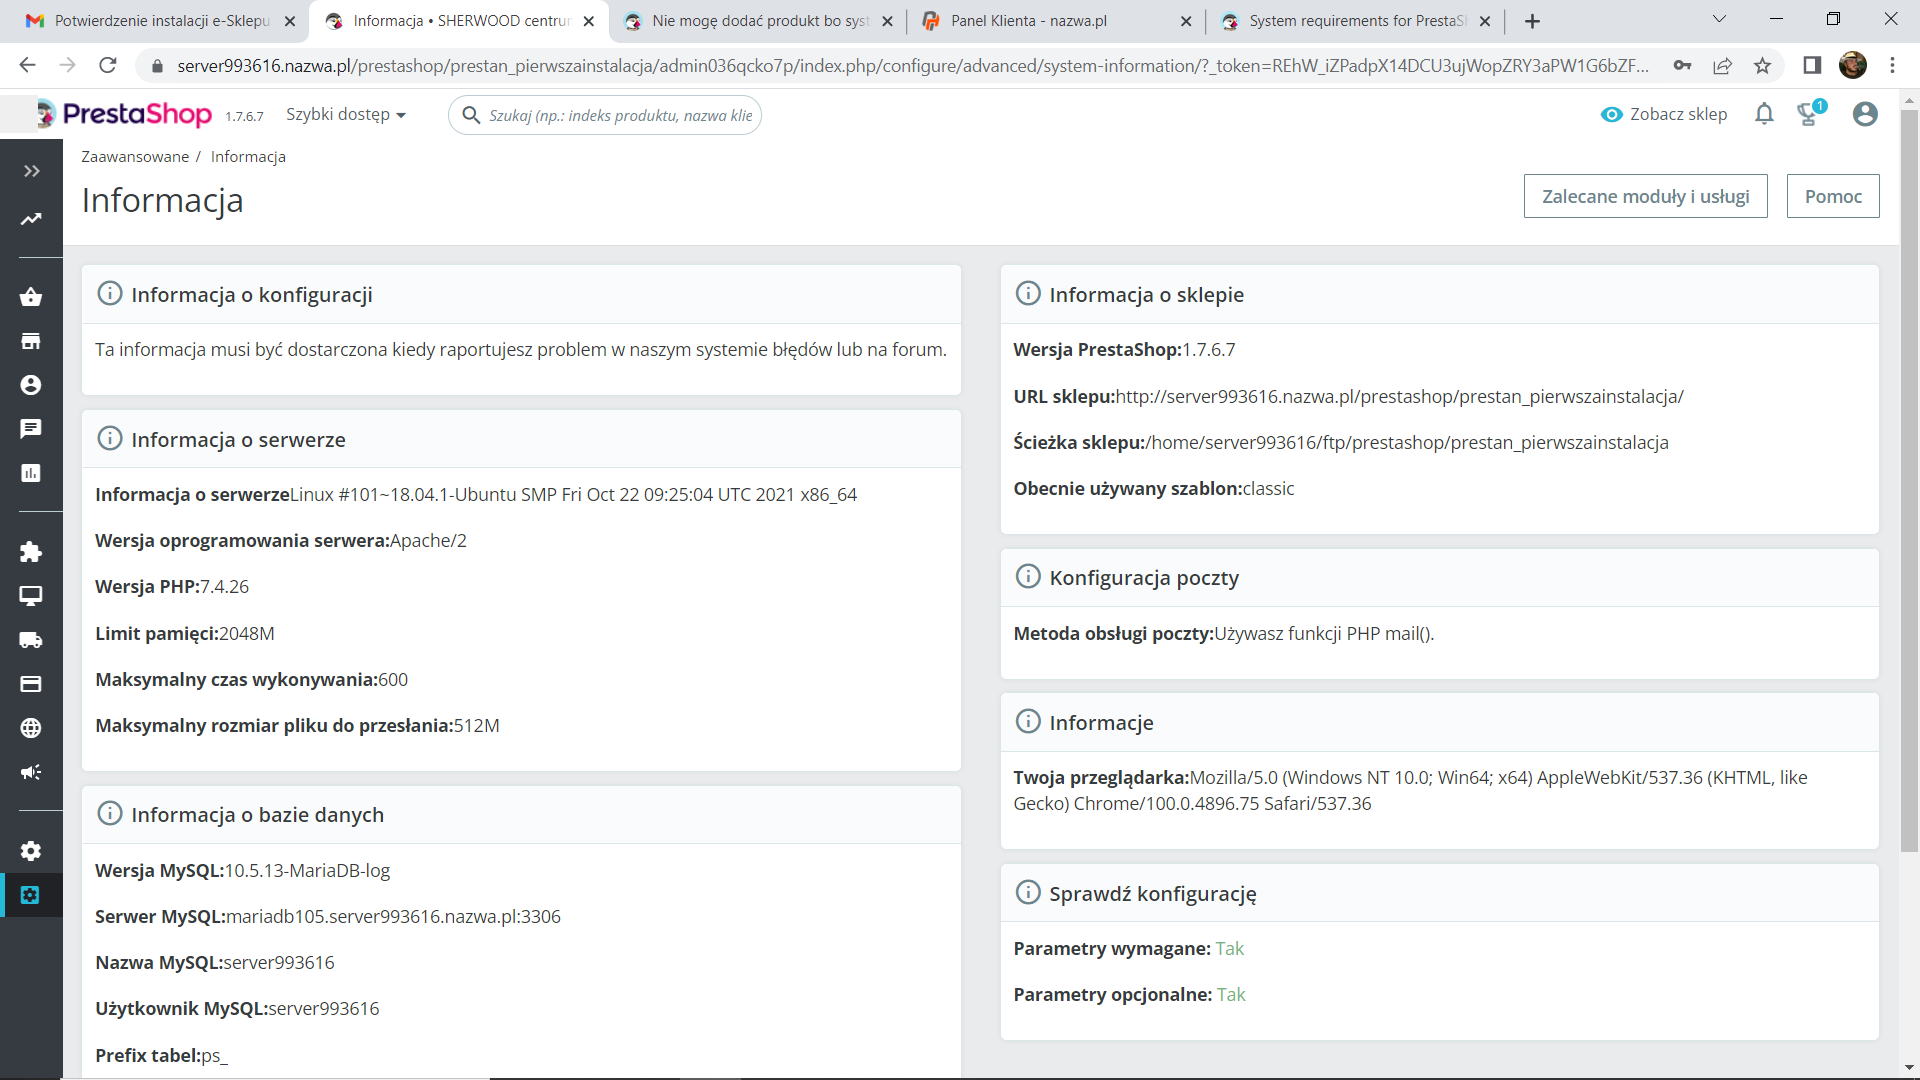Click the Pomoc button
The image size is (1920, 1080).
1832,196
